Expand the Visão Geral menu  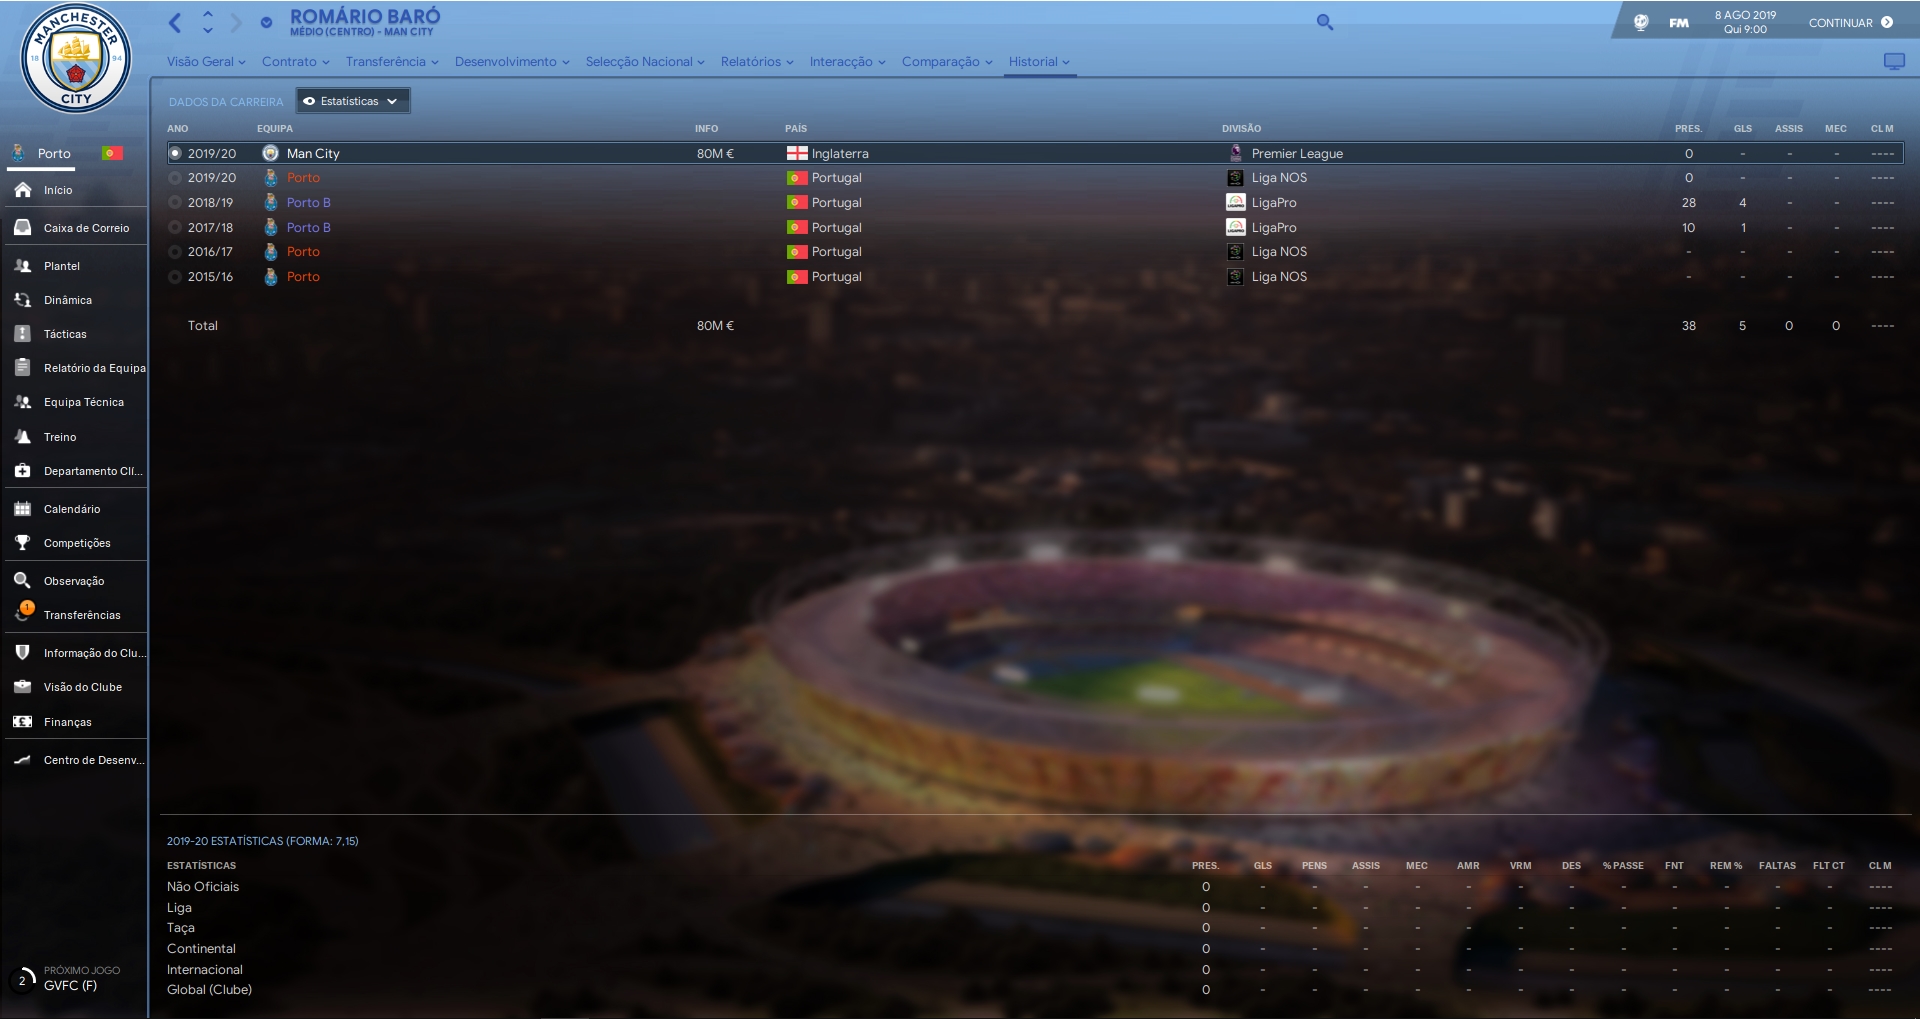click(x=206, y=62)
